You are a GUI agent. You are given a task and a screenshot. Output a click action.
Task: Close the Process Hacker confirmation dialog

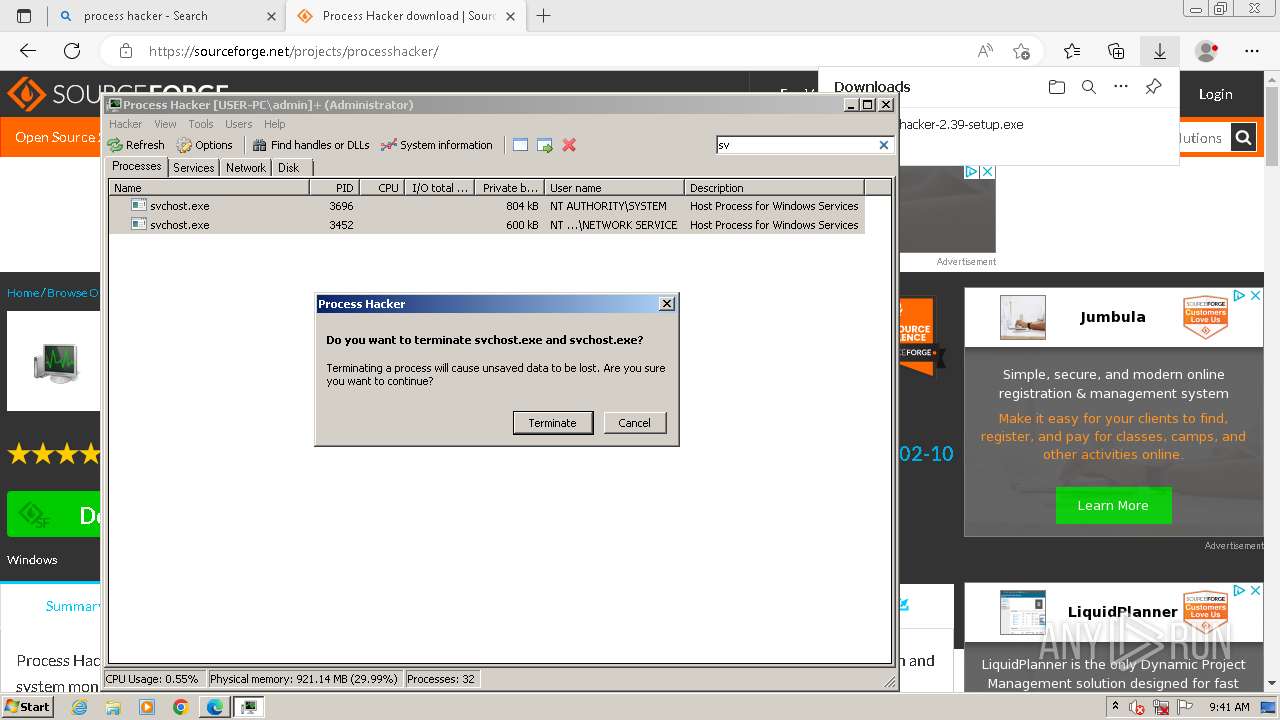click(x=667, y=304)
